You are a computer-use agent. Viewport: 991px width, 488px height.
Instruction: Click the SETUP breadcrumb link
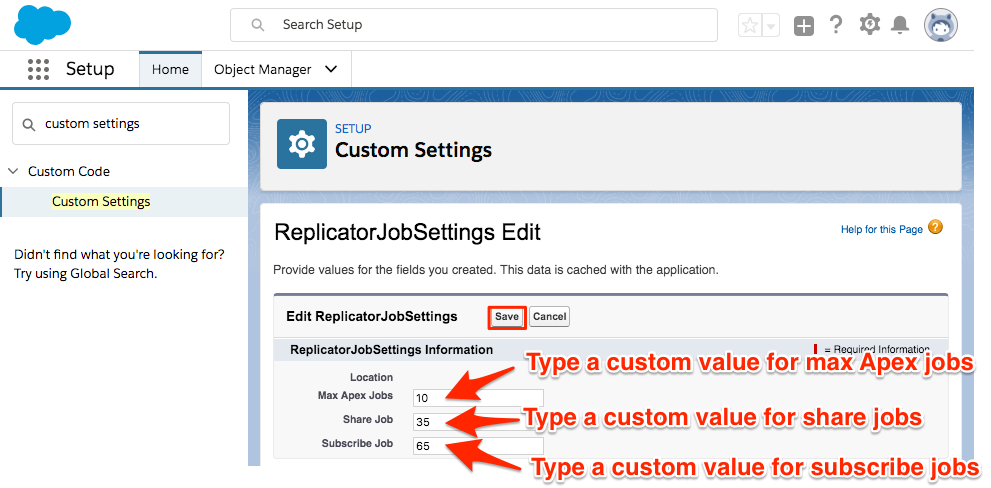coord(353,128)
